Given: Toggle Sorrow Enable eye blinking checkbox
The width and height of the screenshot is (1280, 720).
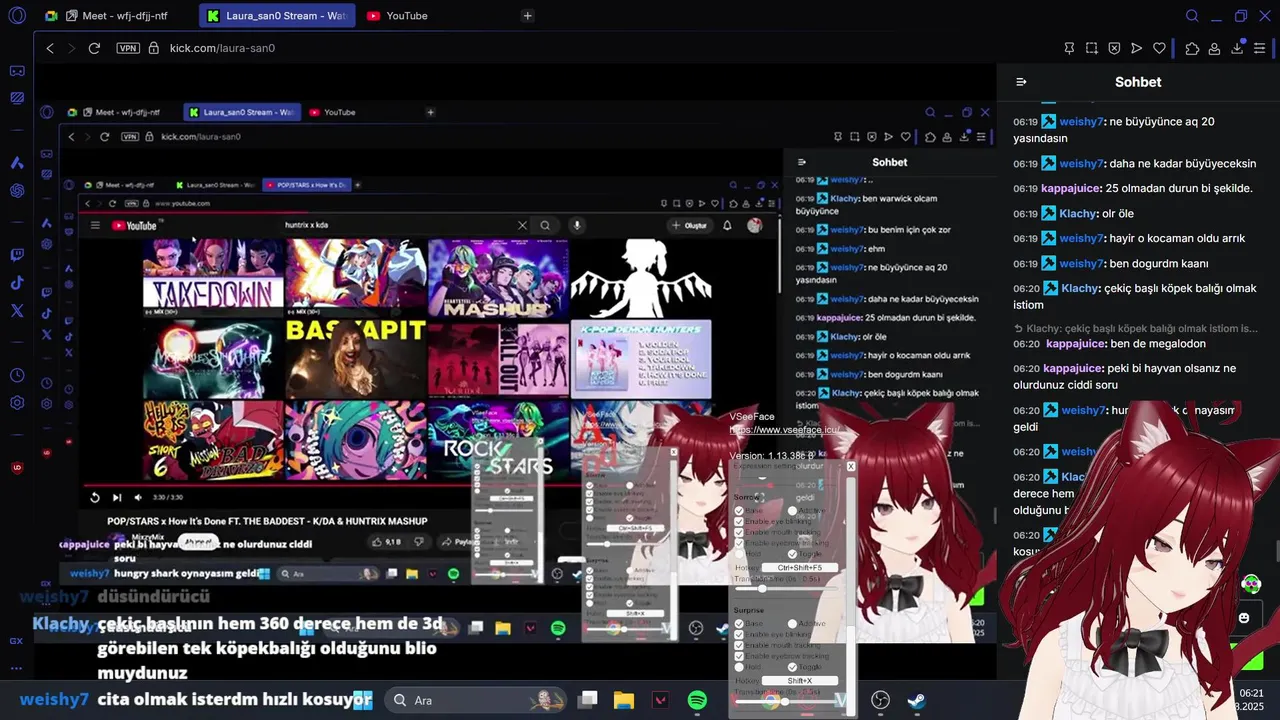Looking at the screenshot, I should point(739,522).
